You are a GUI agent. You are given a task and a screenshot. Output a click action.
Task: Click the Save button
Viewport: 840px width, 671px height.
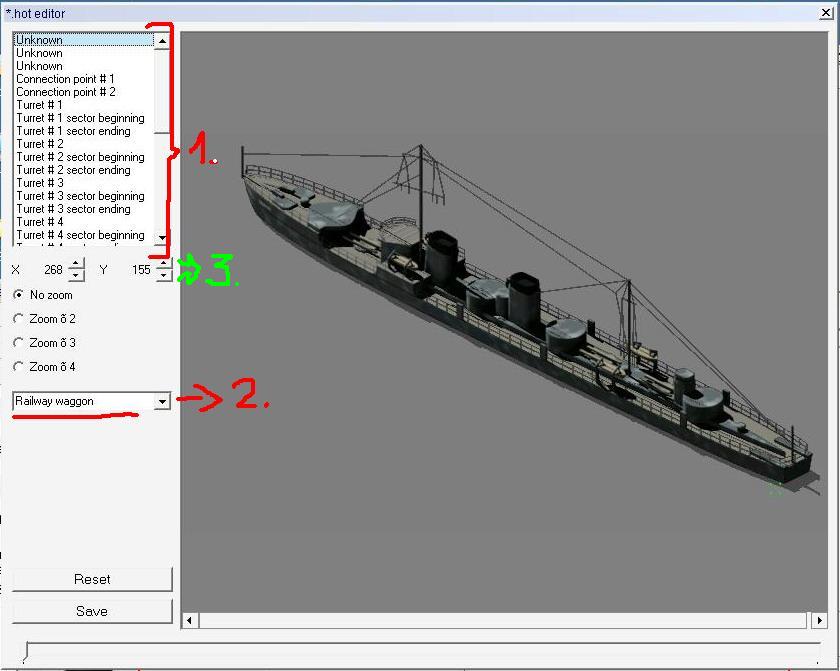[x=92, y=611]
